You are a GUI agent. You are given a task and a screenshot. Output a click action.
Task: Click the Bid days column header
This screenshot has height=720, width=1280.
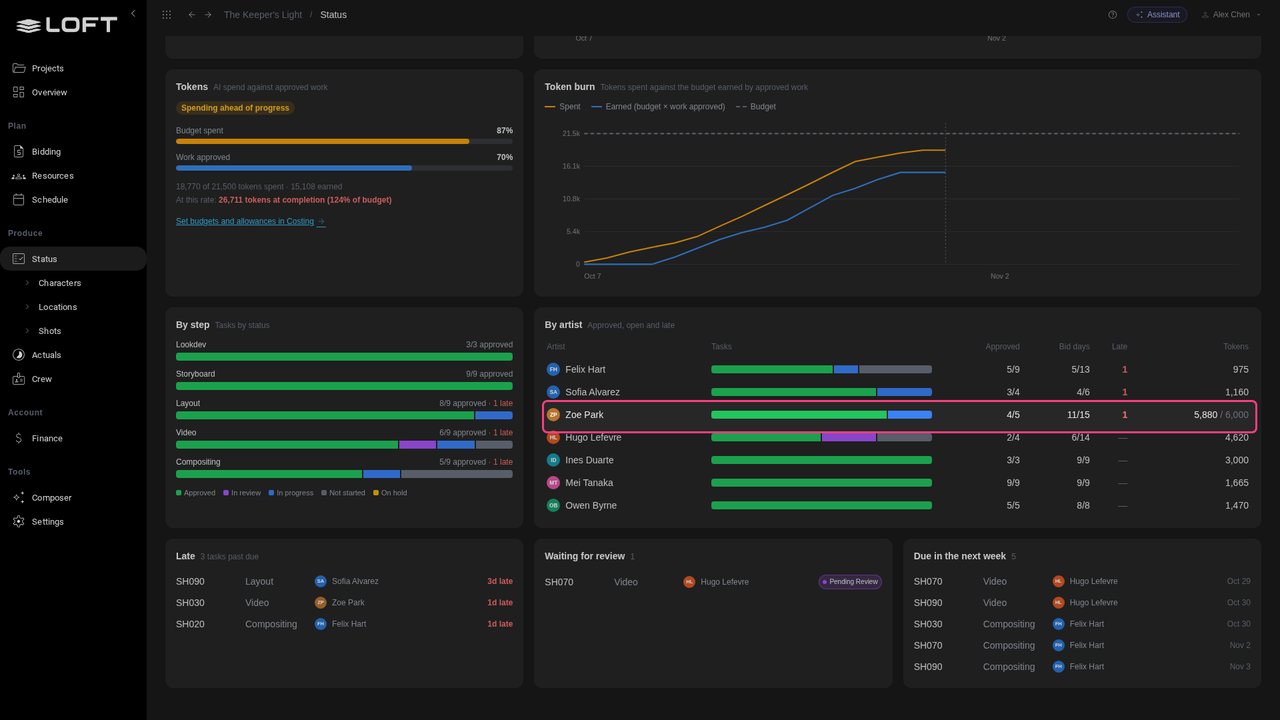(x=1074, y=347)
